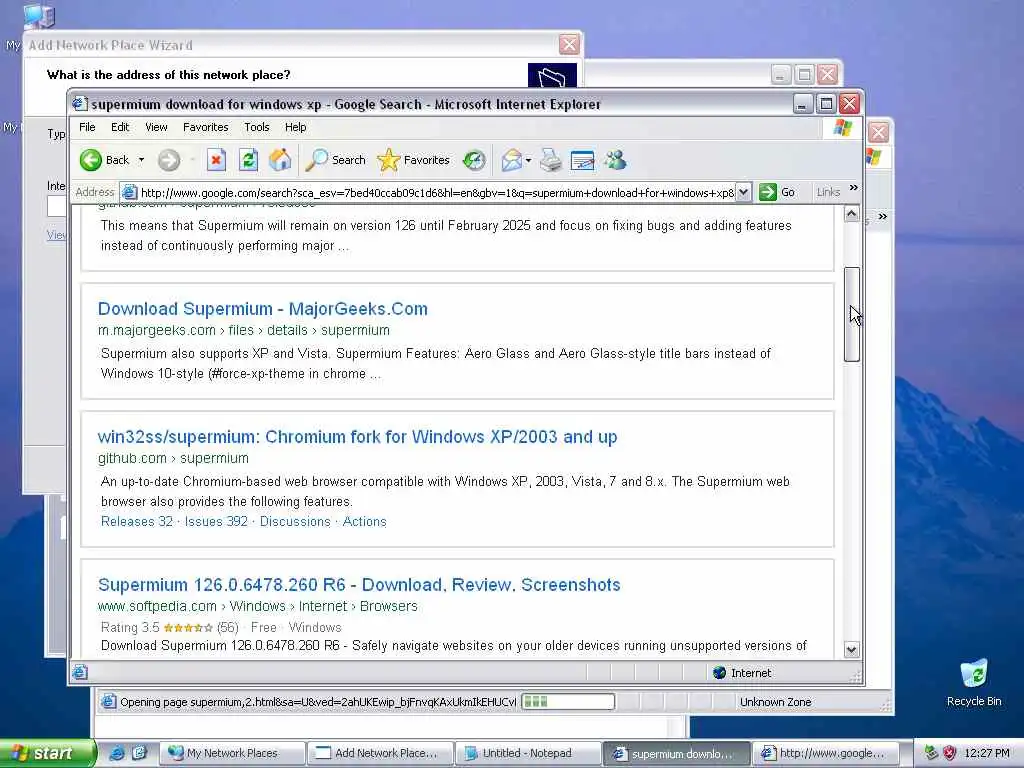Click the page loading progress bar
Viewport: 1024px width, 768px height.
click(568, 702)
